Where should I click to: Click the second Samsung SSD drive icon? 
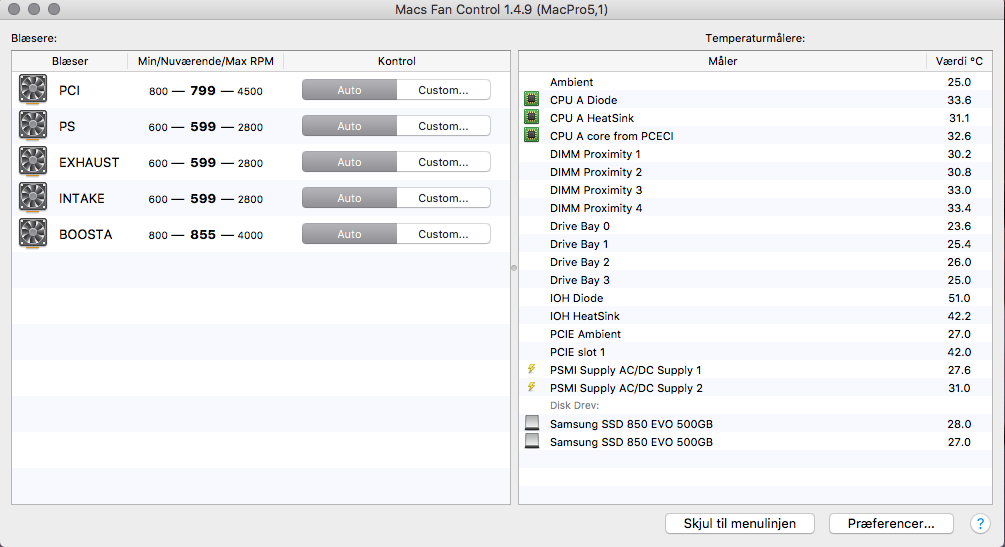tap(532, 441)
